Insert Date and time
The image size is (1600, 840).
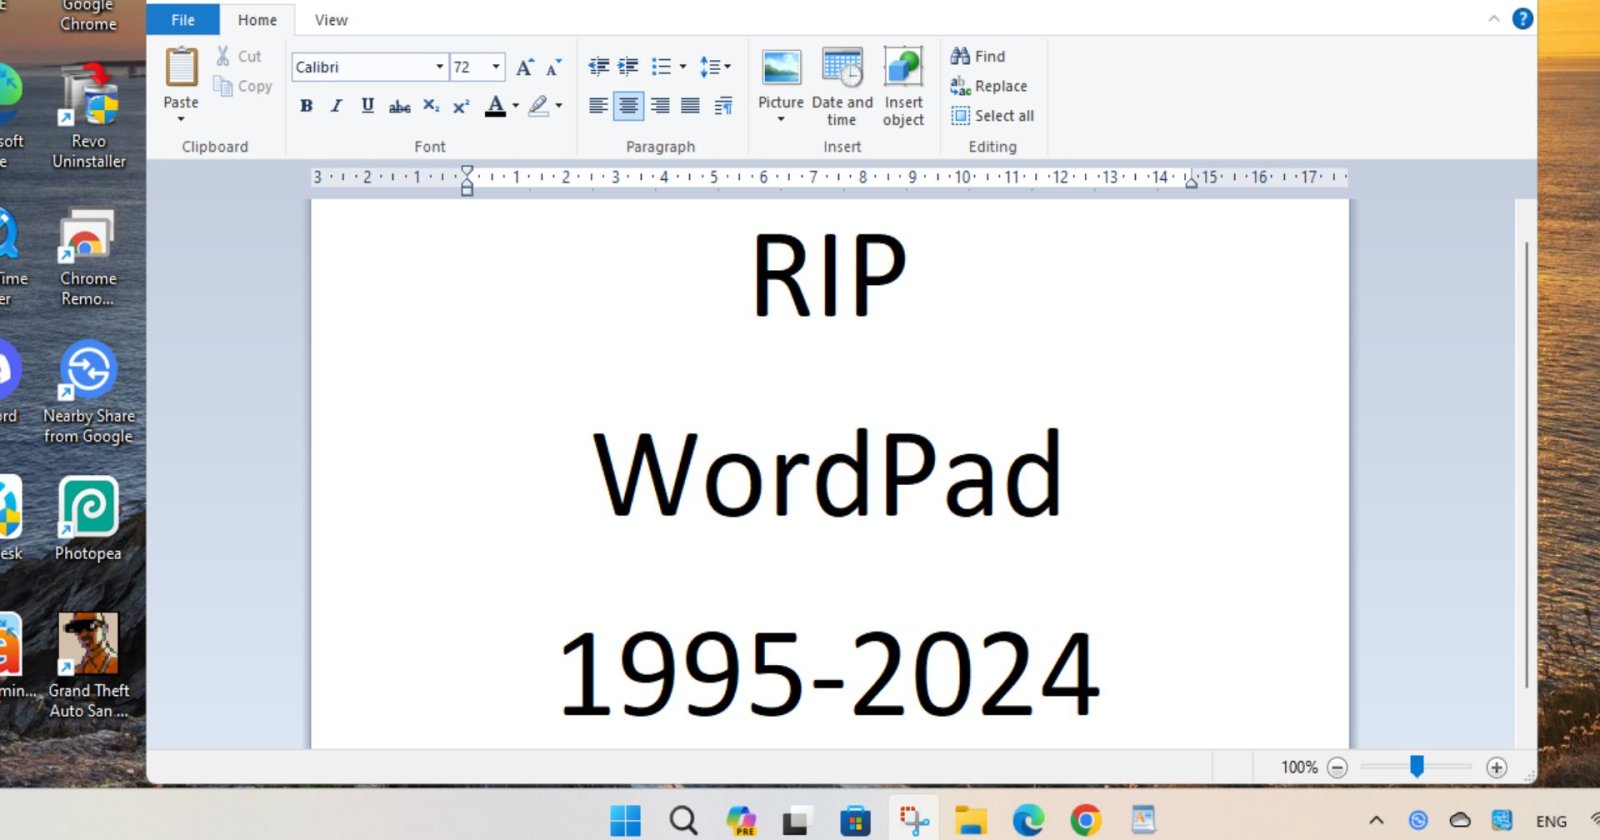pyautogui.click(x=842, y=68)
